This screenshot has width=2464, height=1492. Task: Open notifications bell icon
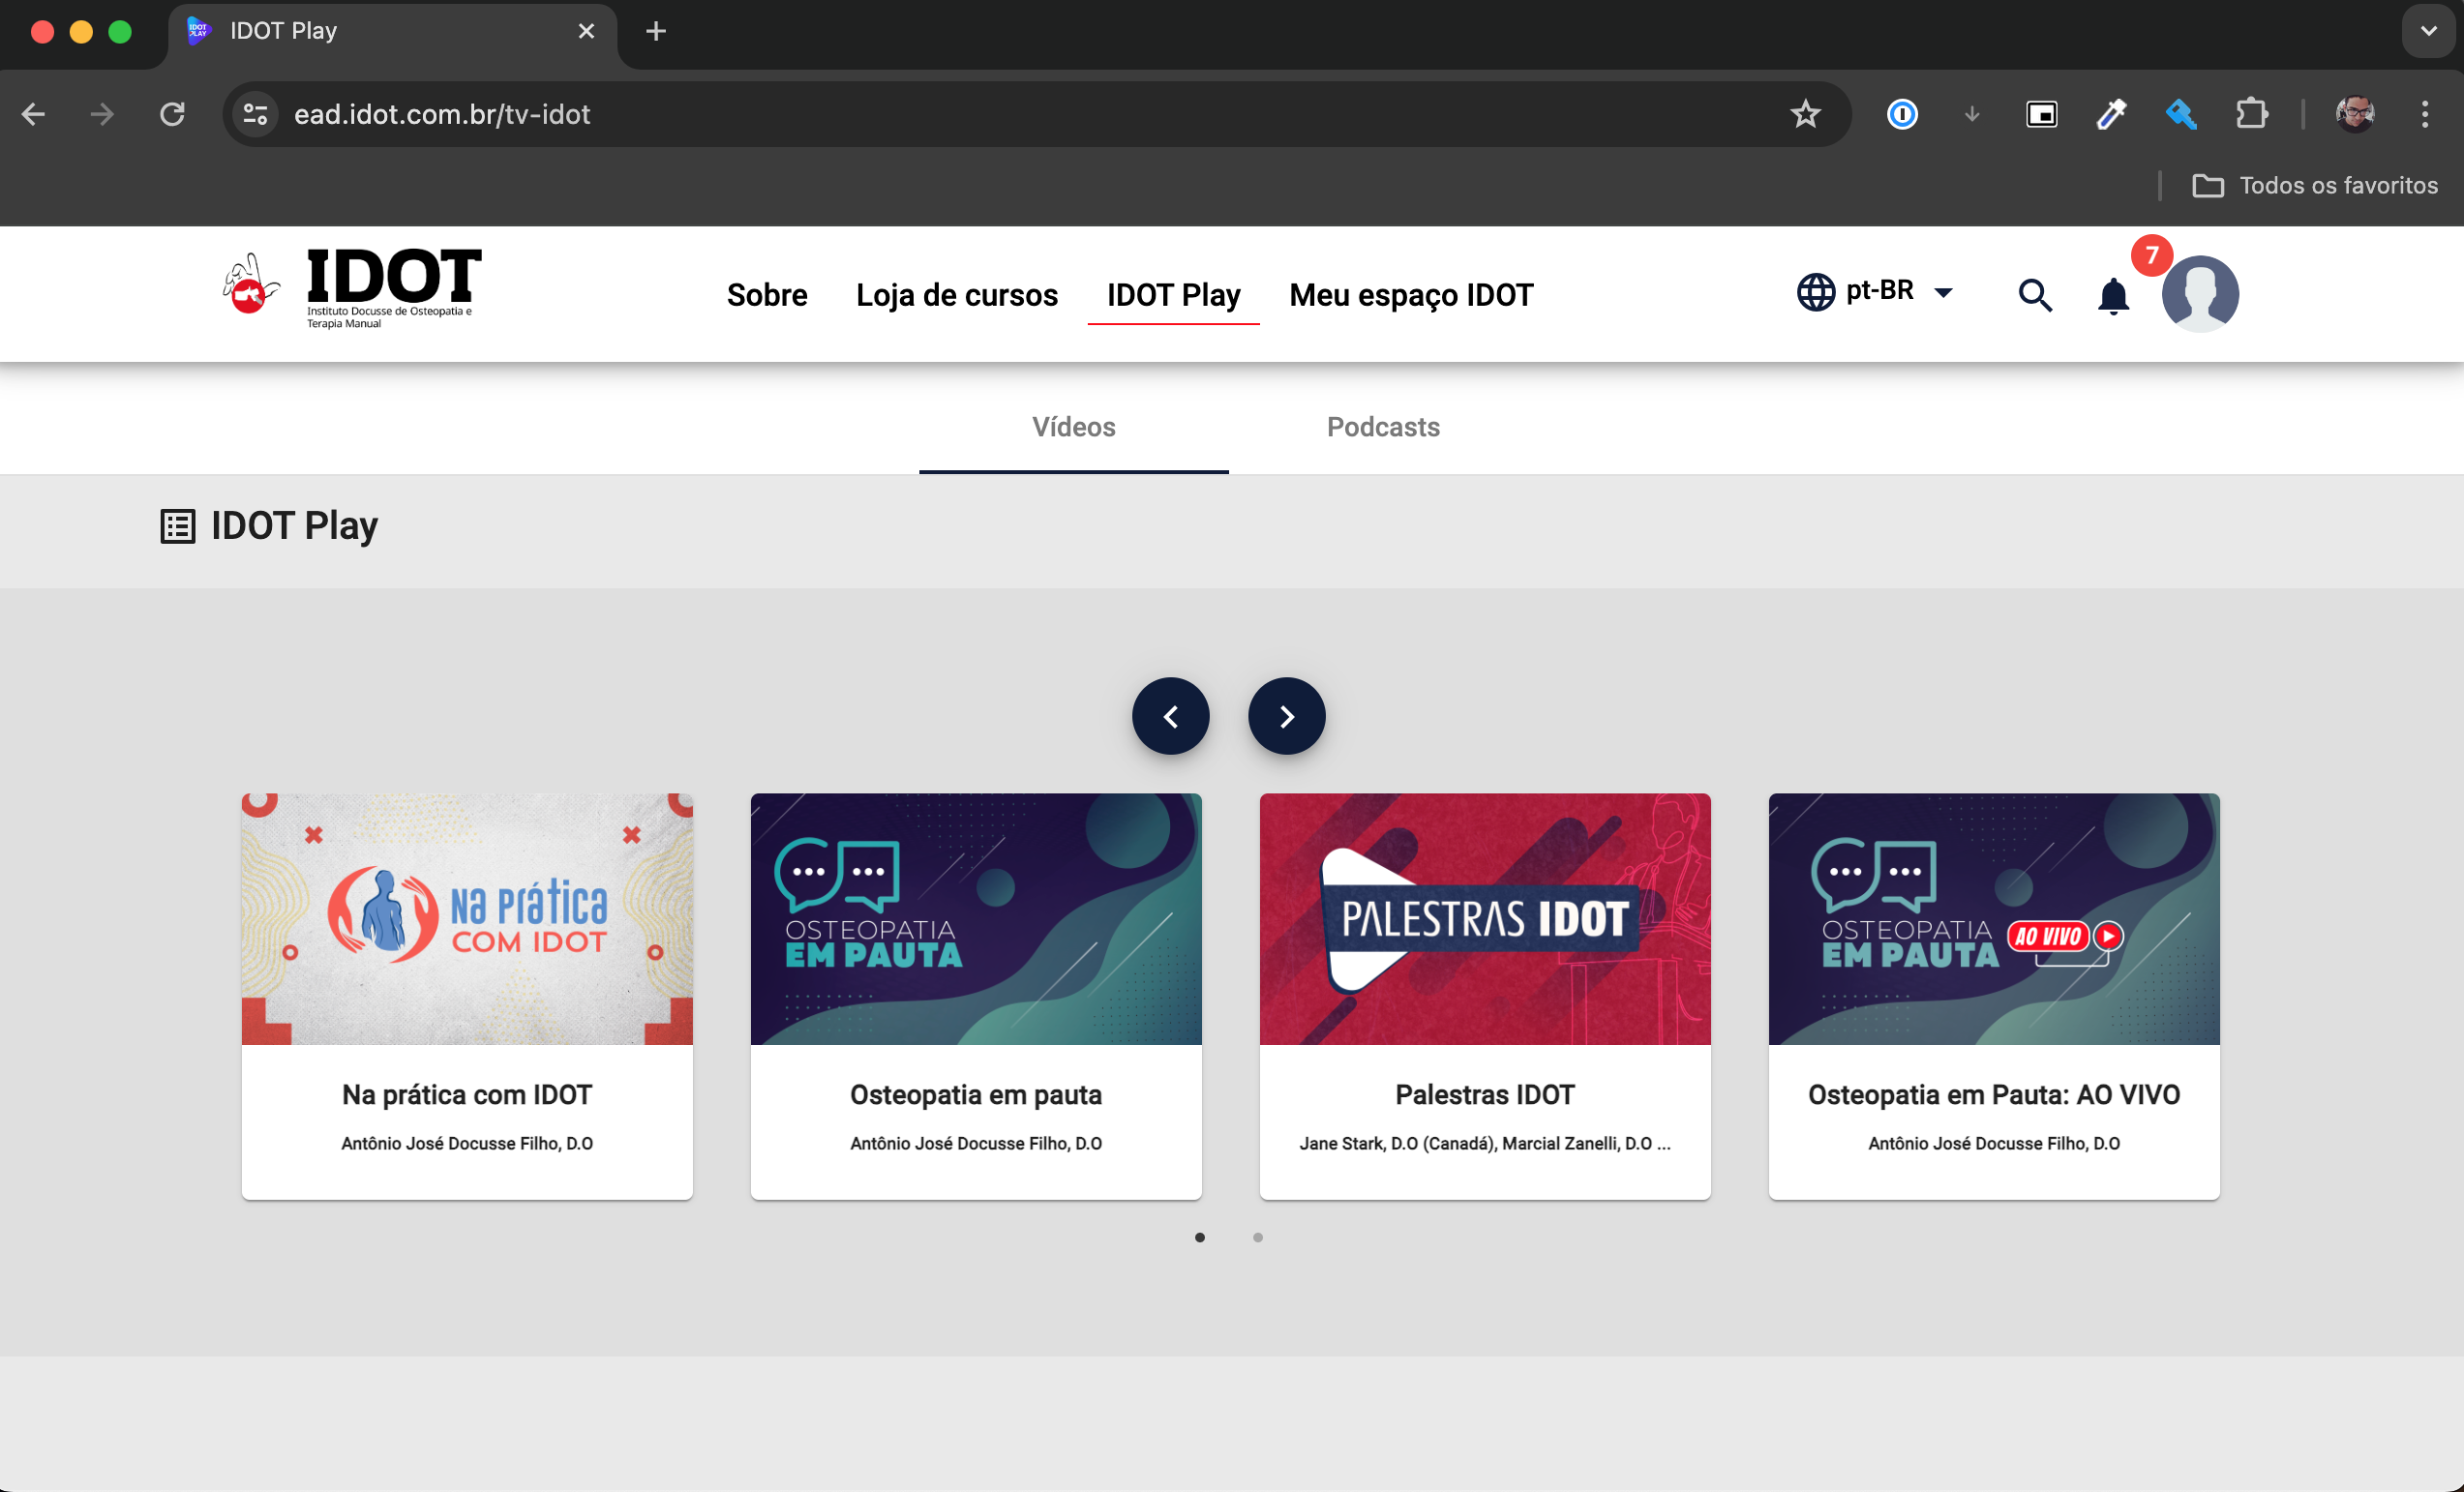click(x=2113, y=296)
